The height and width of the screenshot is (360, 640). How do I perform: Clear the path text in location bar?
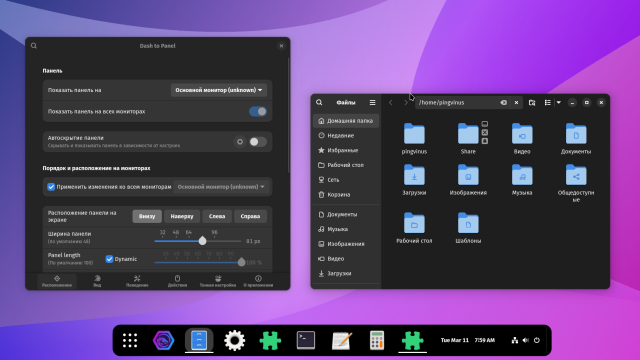point(504,102)
